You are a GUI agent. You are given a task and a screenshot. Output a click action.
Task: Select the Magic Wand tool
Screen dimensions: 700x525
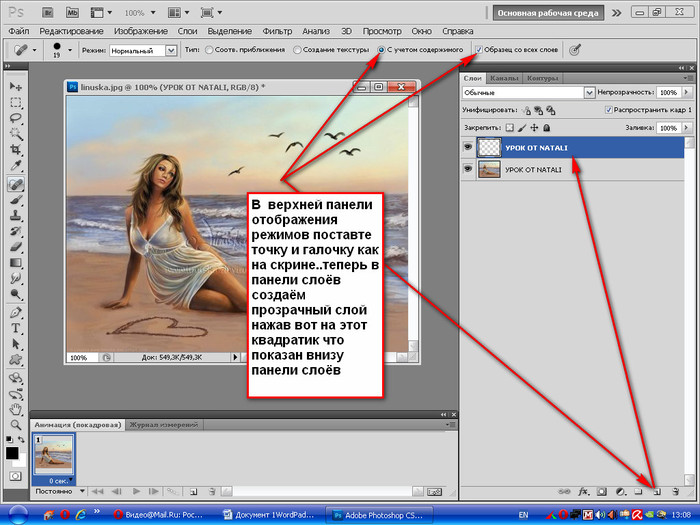coord(16,133)
